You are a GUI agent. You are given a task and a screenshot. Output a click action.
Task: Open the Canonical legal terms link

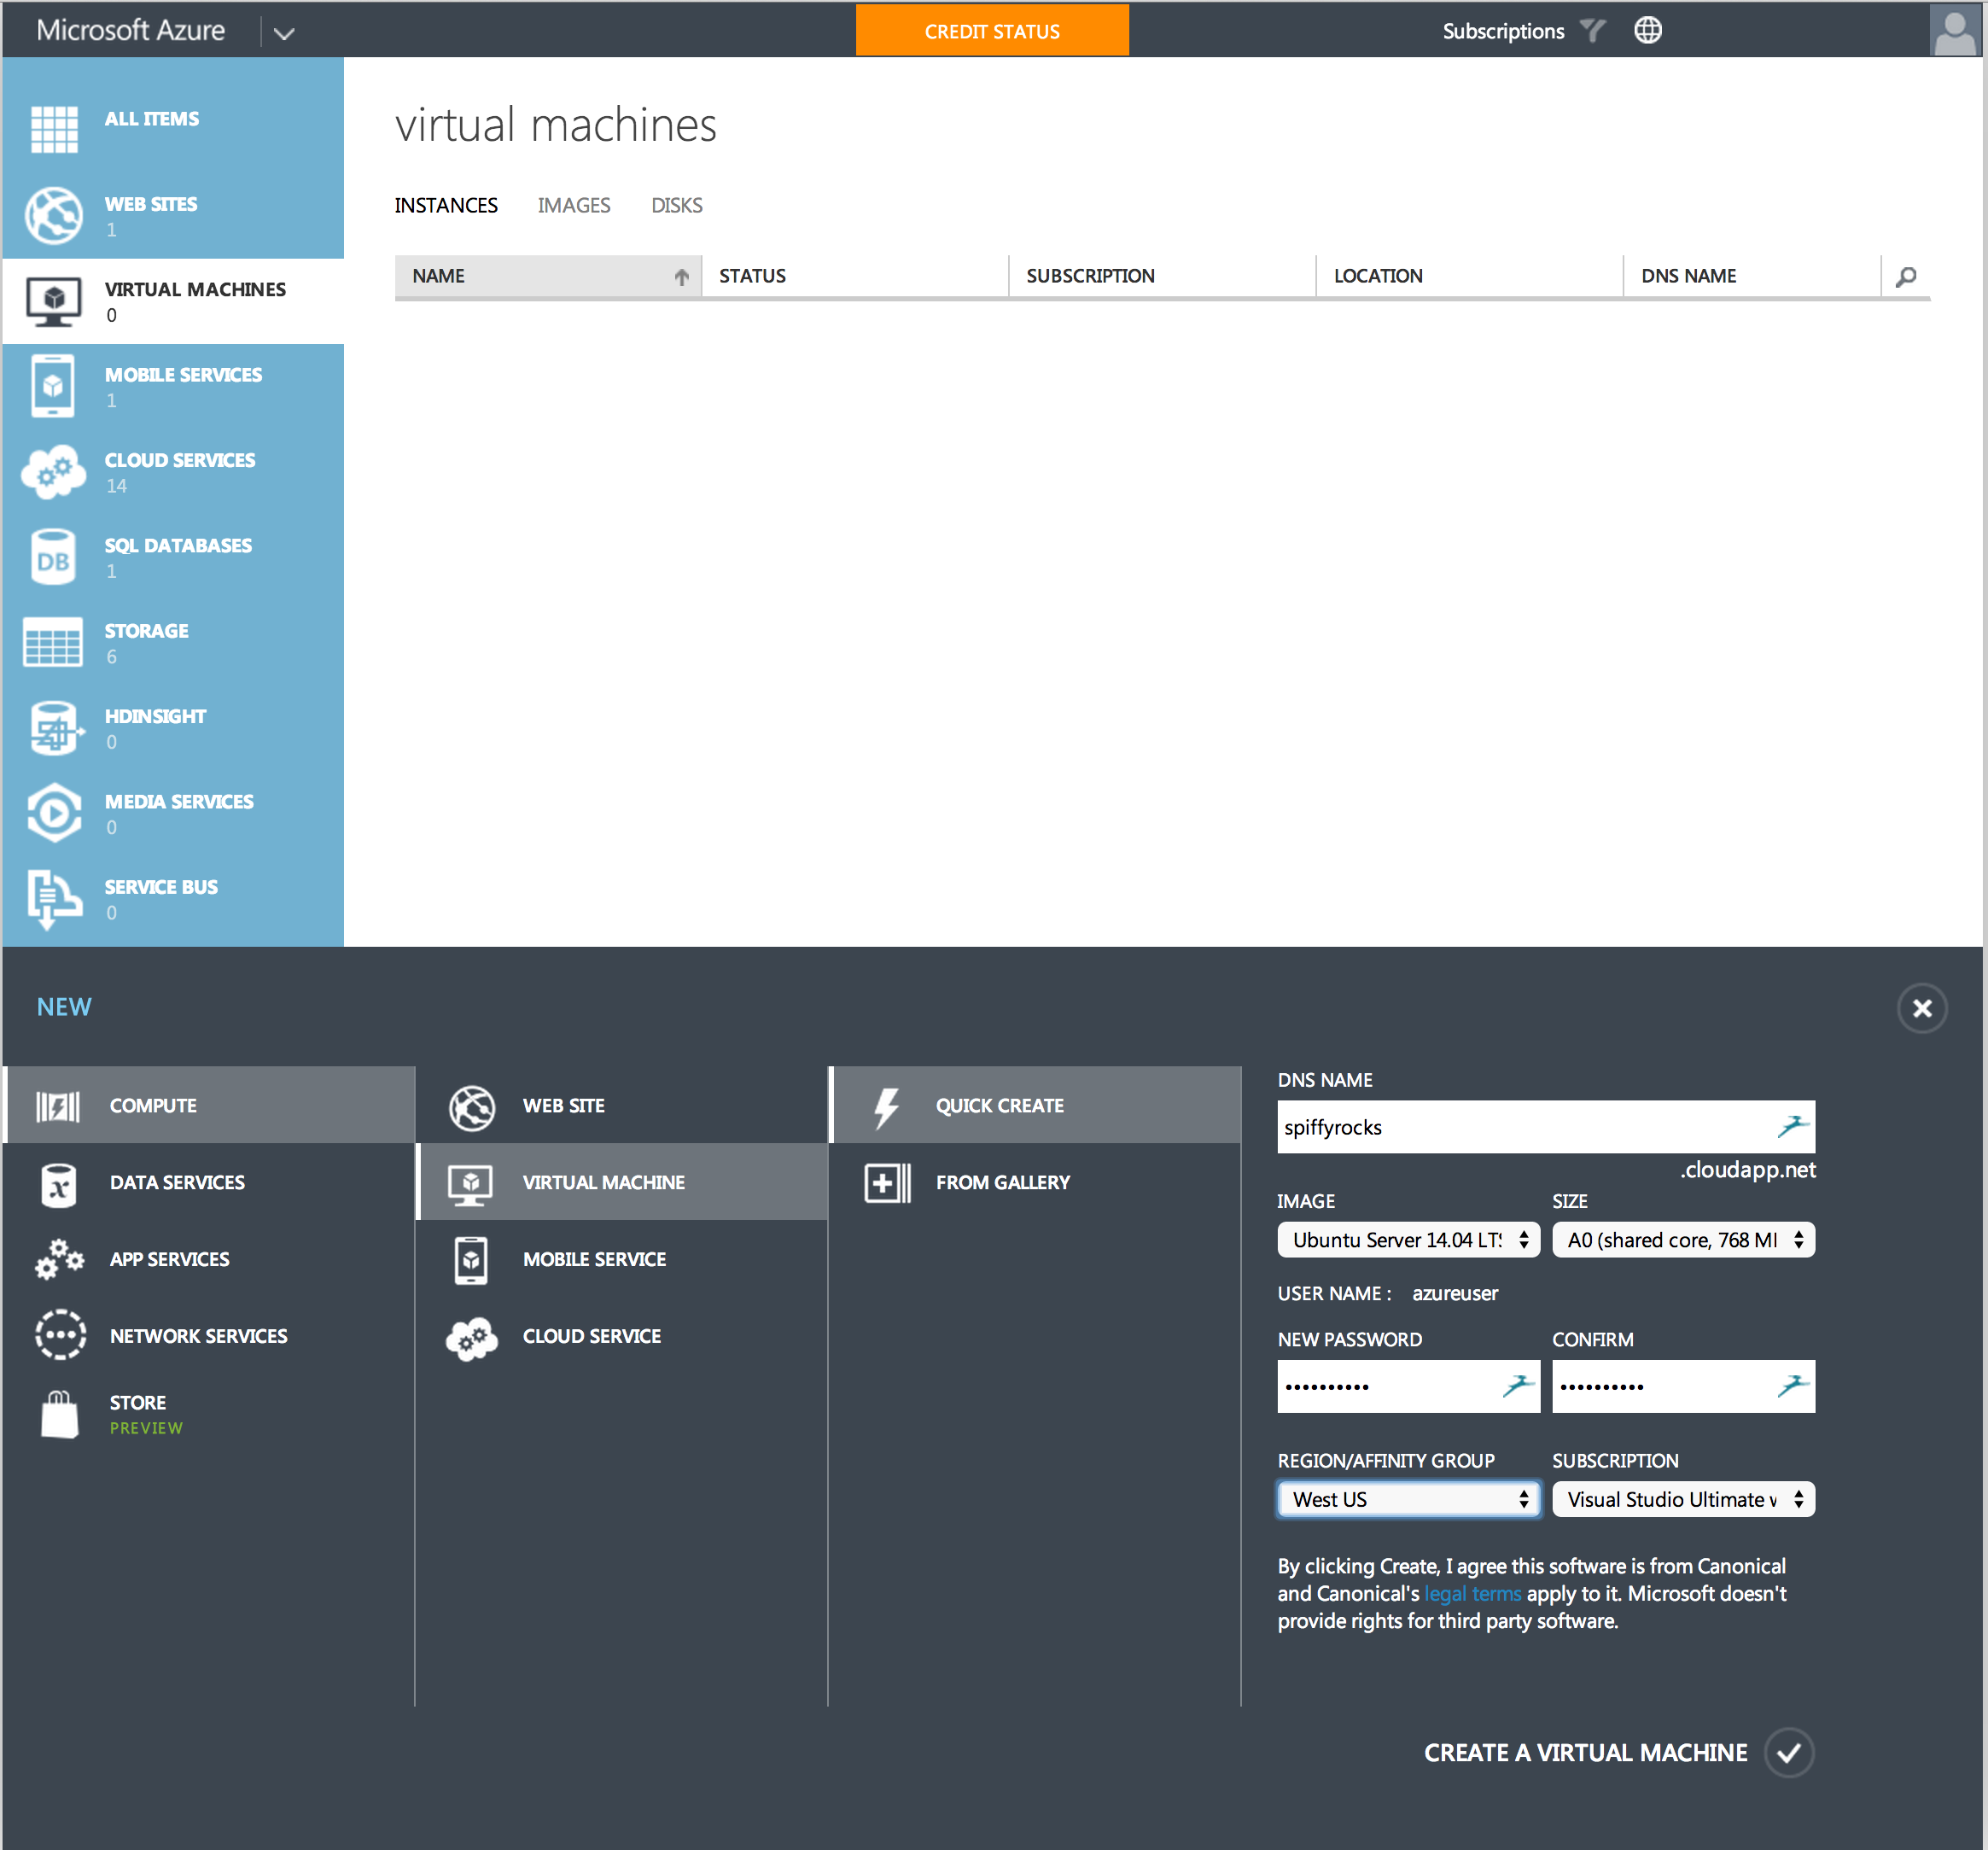click(x=1472, y=1595)
